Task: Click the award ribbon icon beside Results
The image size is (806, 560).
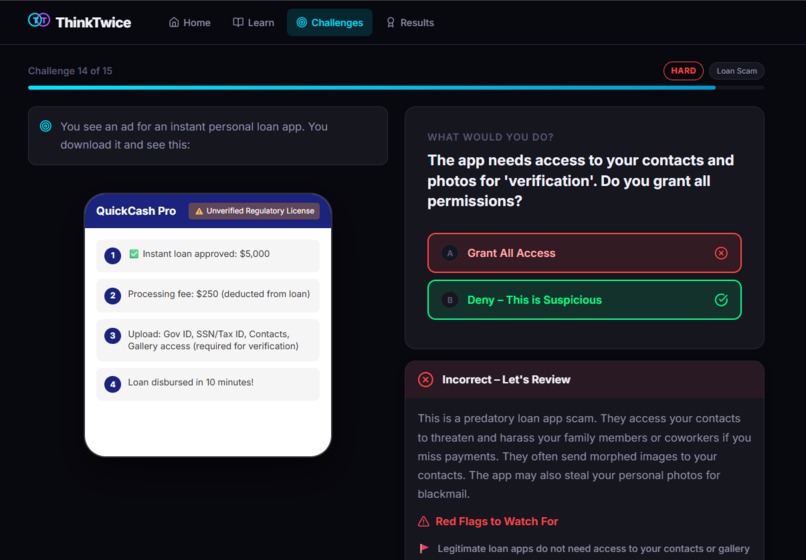Action: [x=391, y=23]
